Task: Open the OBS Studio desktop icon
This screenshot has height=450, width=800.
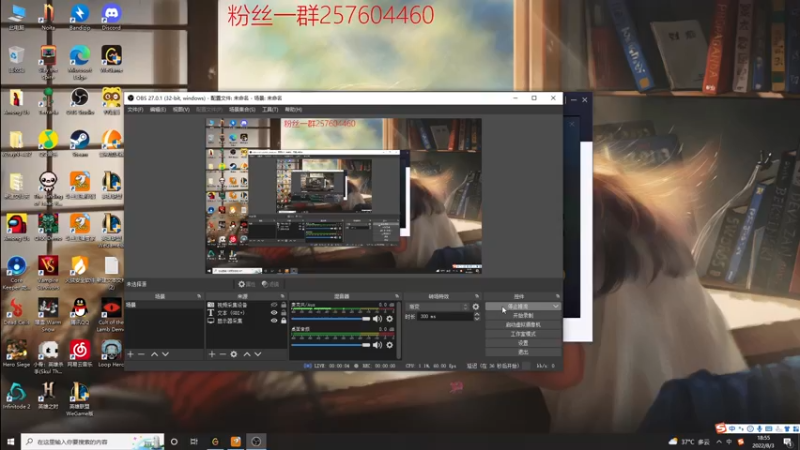Action: coord(80,101)
